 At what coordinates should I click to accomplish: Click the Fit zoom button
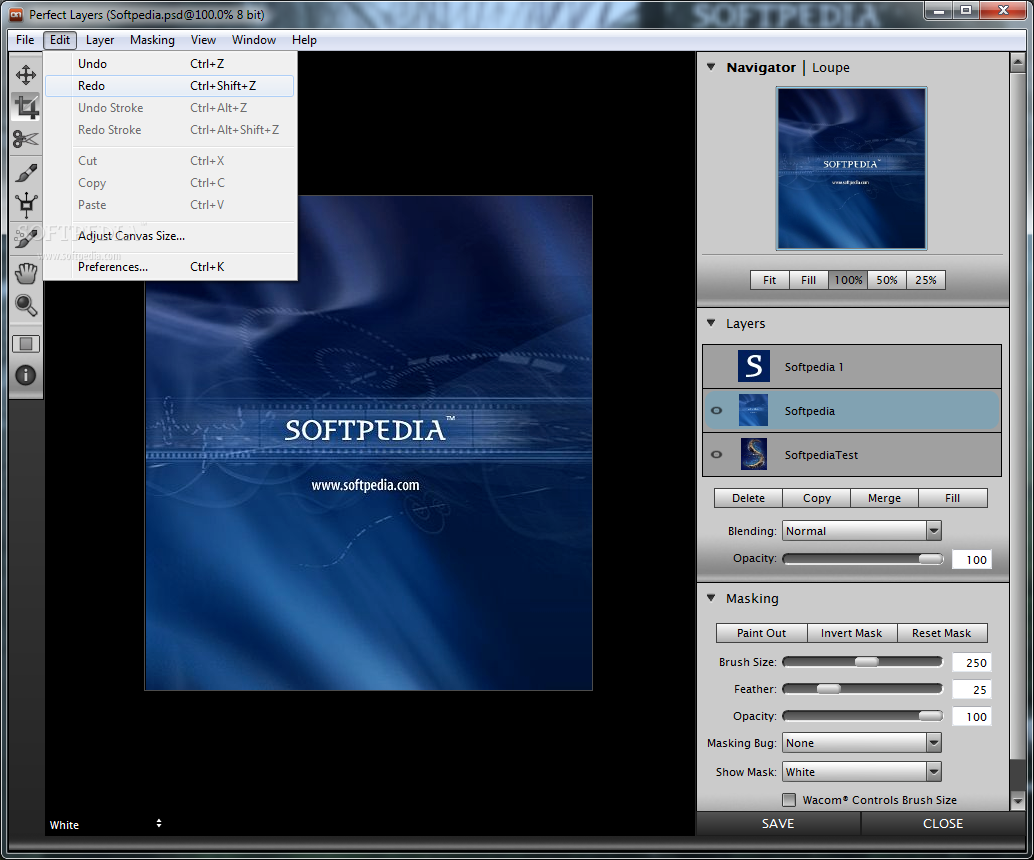tap(770, 280)
